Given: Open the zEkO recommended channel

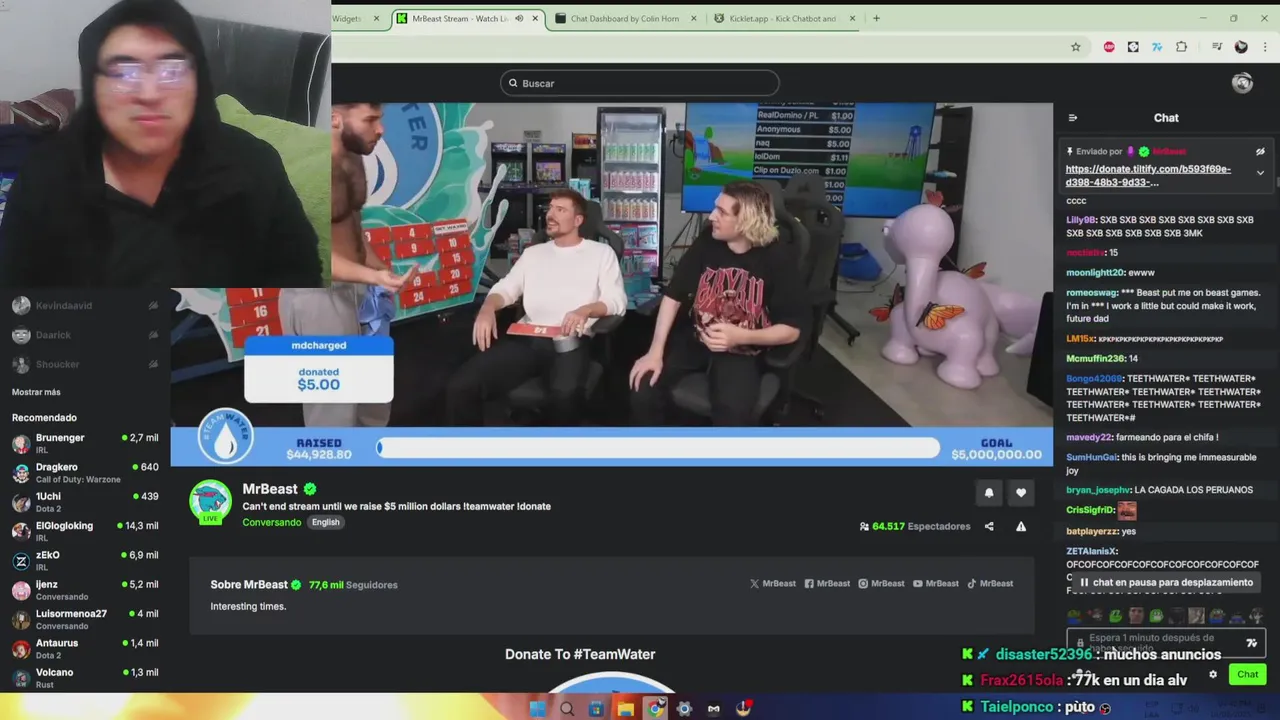Looking at the screenshot, I should 85,560.
